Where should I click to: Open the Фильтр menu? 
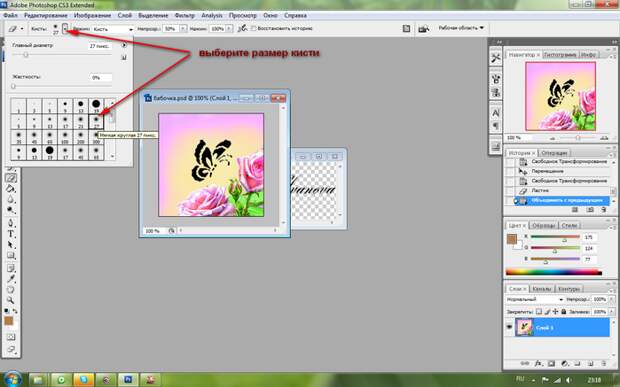click(x=185, y=15)
